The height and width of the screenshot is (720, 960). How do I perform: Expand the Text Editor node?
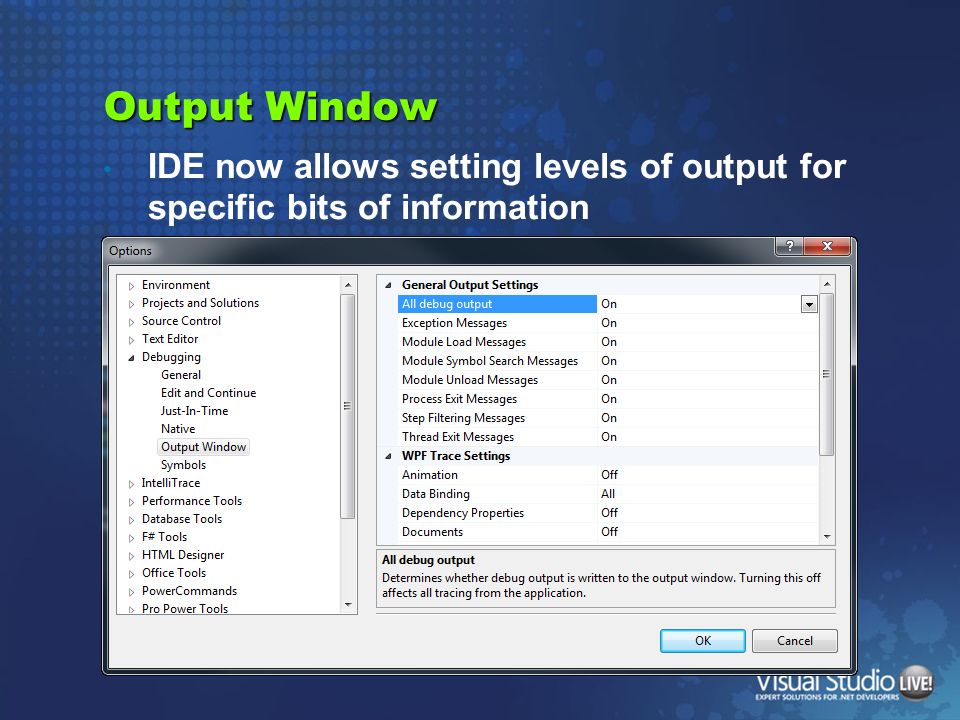point(131,340)
